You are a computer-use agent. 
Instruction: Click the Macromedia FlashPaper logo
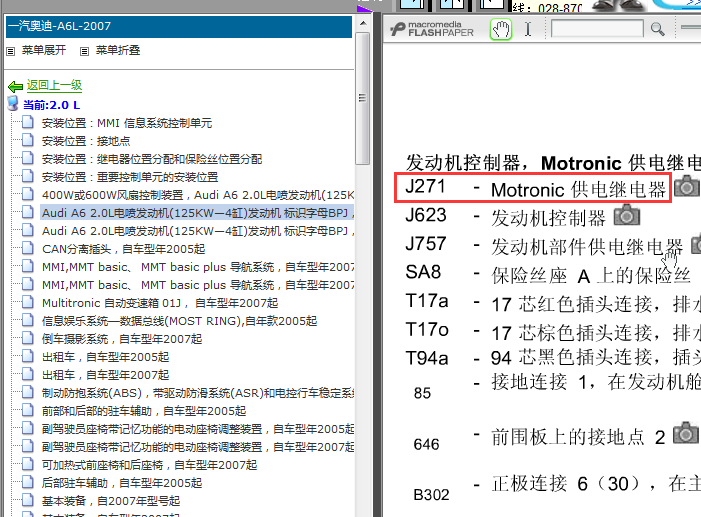pyautogui.click(x=432, y=29)
